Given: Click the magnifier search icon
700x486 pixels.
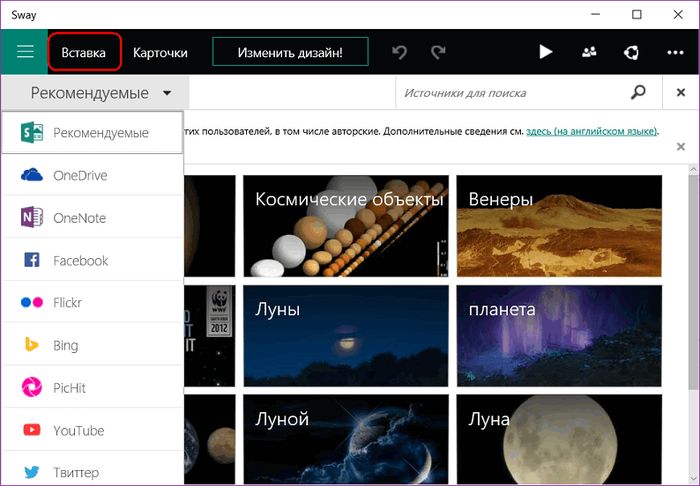Looking at the screenshot, I should 638,93.
